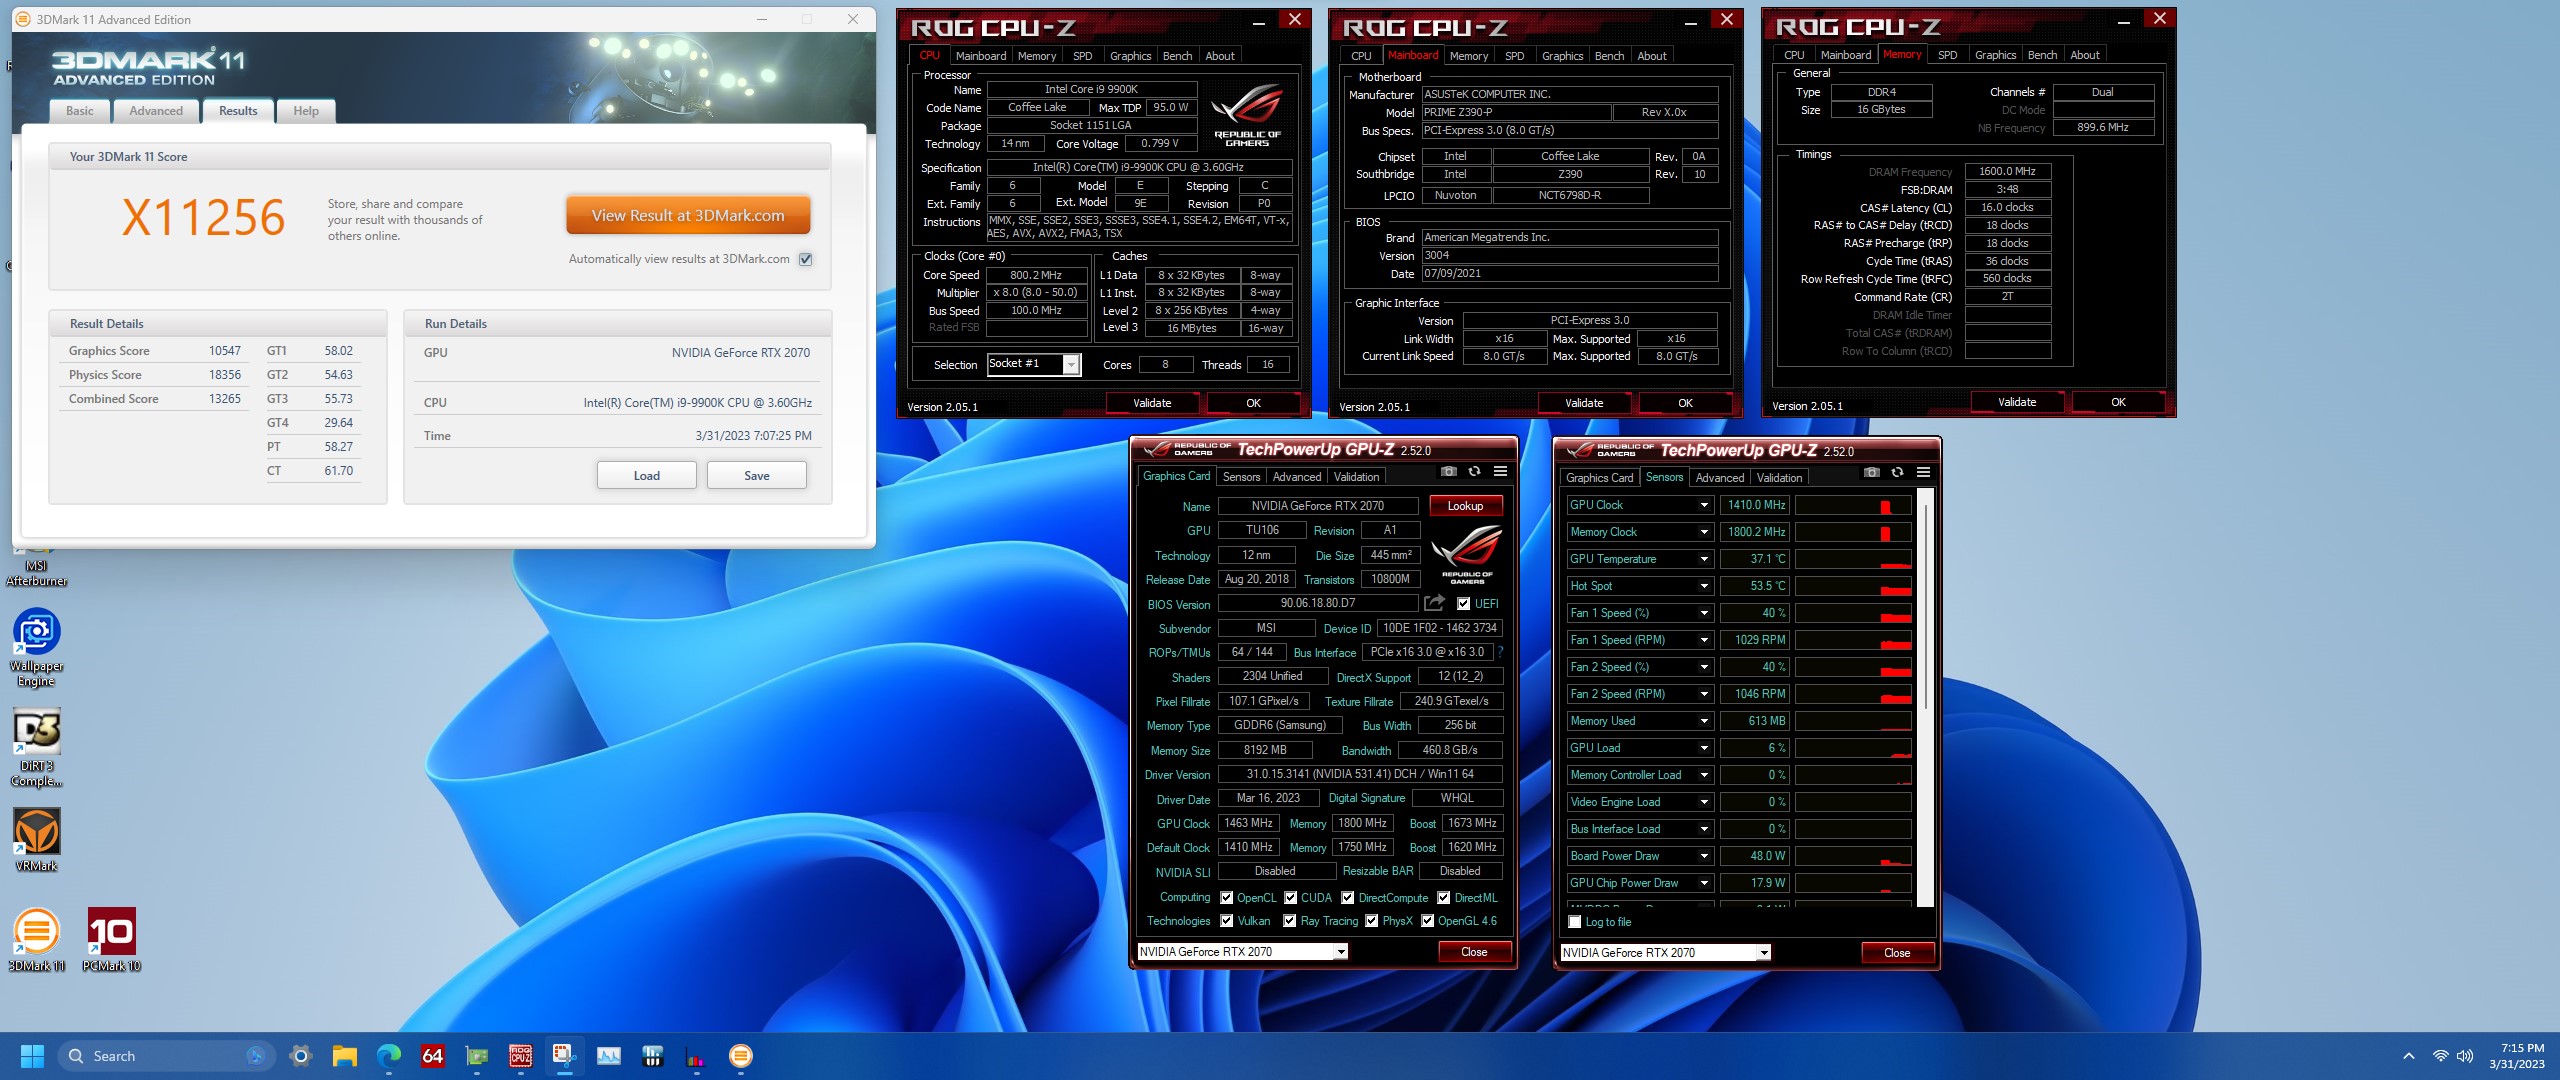Toggle DirectML checkbox in GPU-Z
Screen dimensions: 2560x1080
tap(1444, 897)
